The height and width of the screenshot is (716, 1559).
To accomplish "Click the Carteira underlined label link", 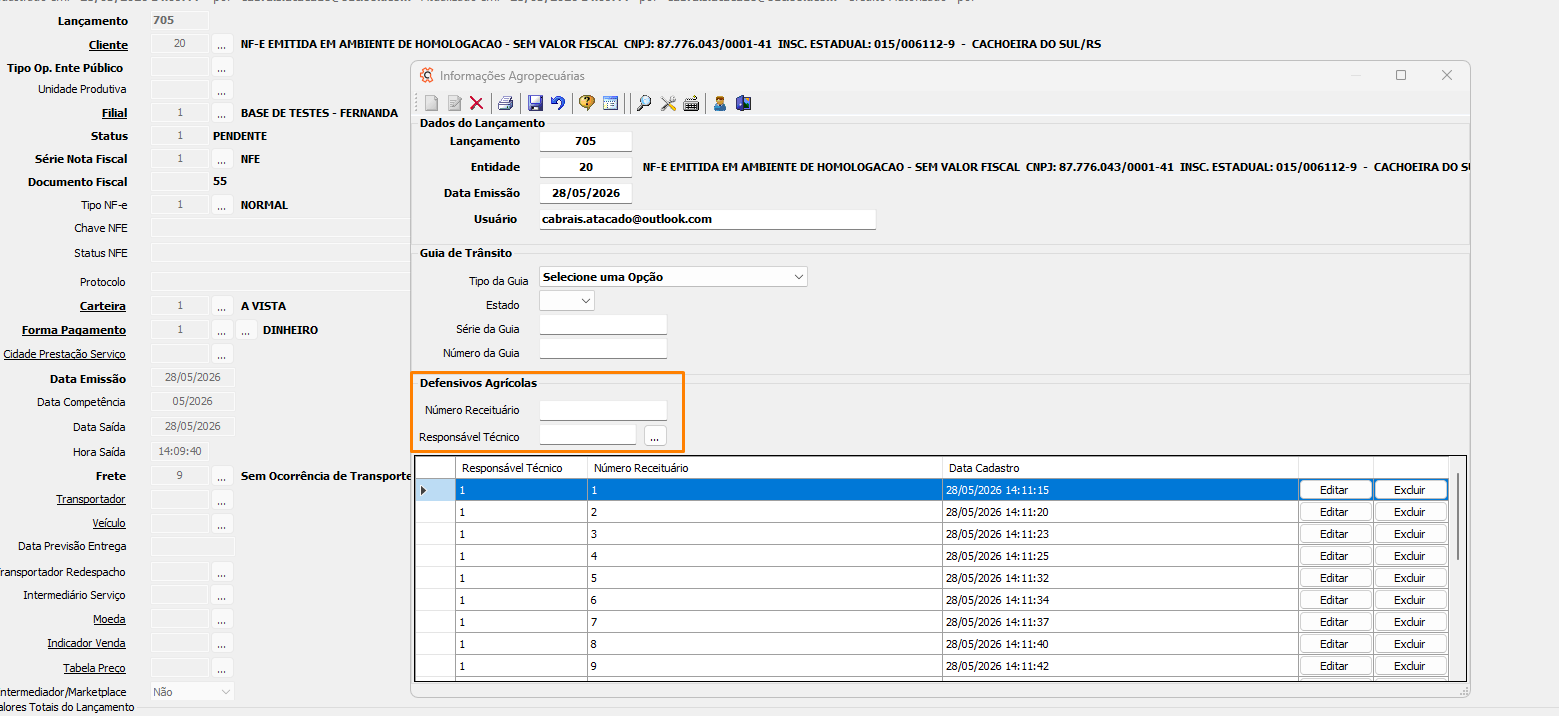I will pos(103,306).
